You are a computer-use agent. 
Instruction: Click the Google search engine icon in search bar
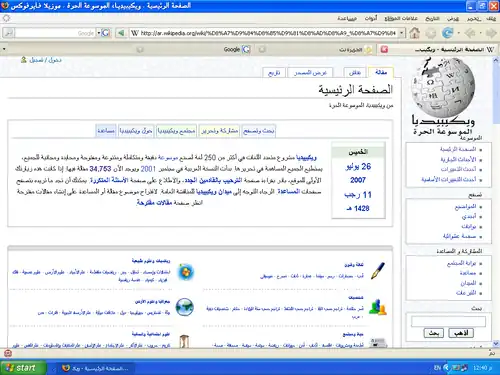[106, 33]
